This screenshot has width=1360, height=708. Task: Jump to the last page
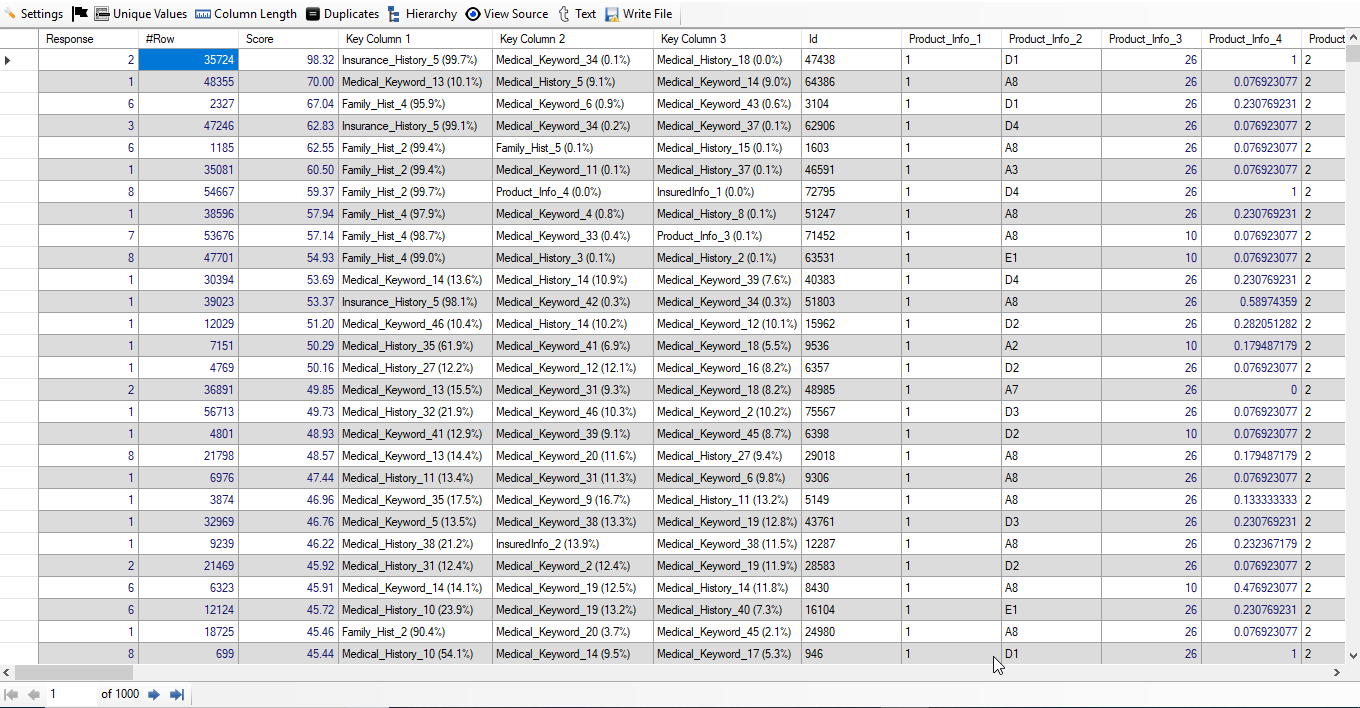(x=177, y=694)
